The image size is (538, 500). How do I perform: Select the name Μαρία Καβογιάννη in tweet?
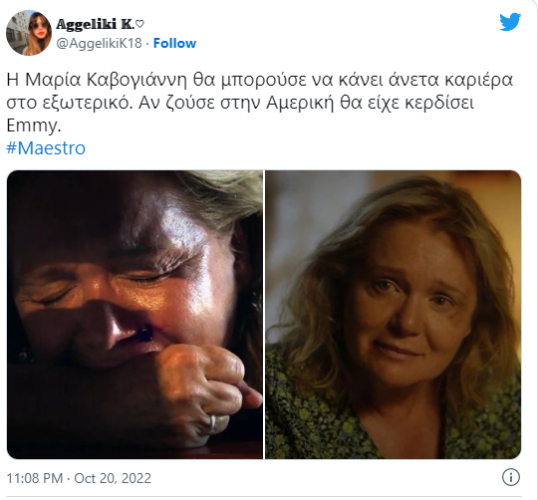coord(106,80)
